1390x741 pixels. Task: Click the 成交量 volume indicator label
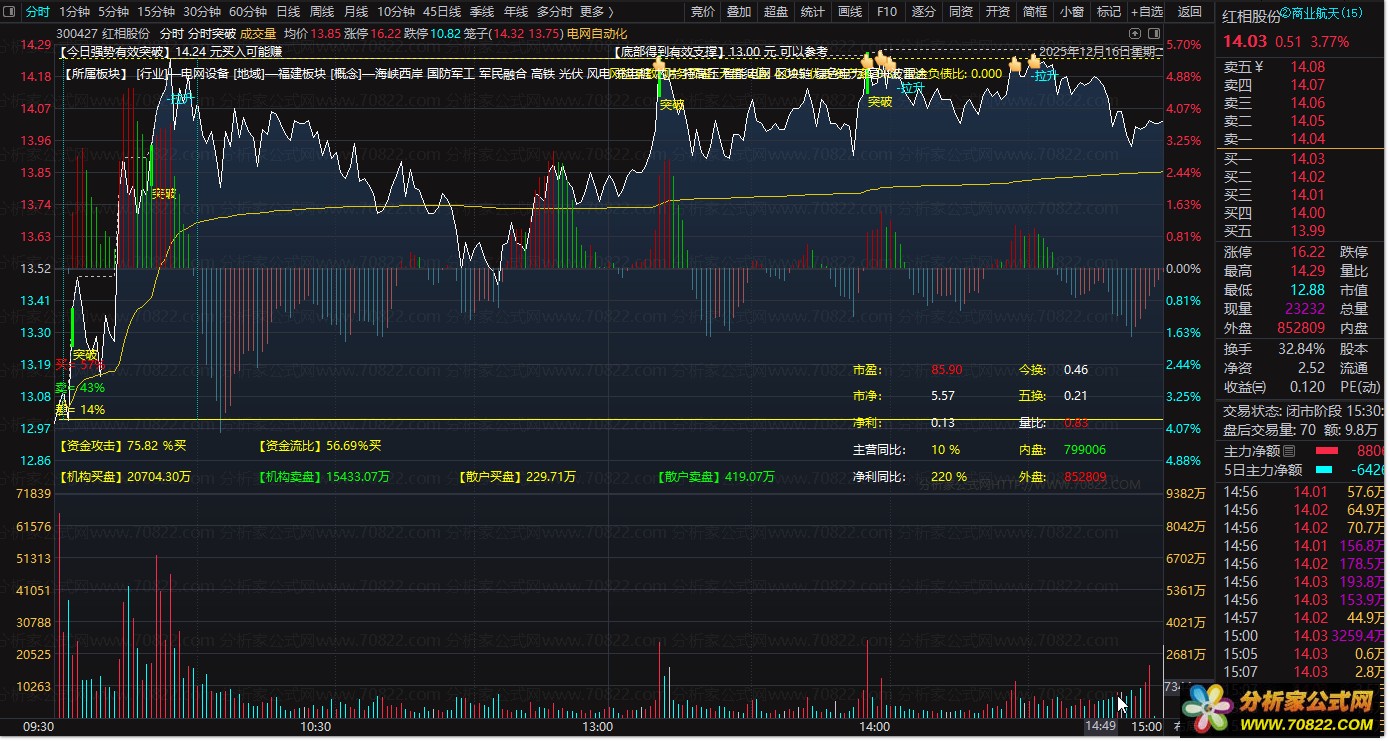click(258, 34)
